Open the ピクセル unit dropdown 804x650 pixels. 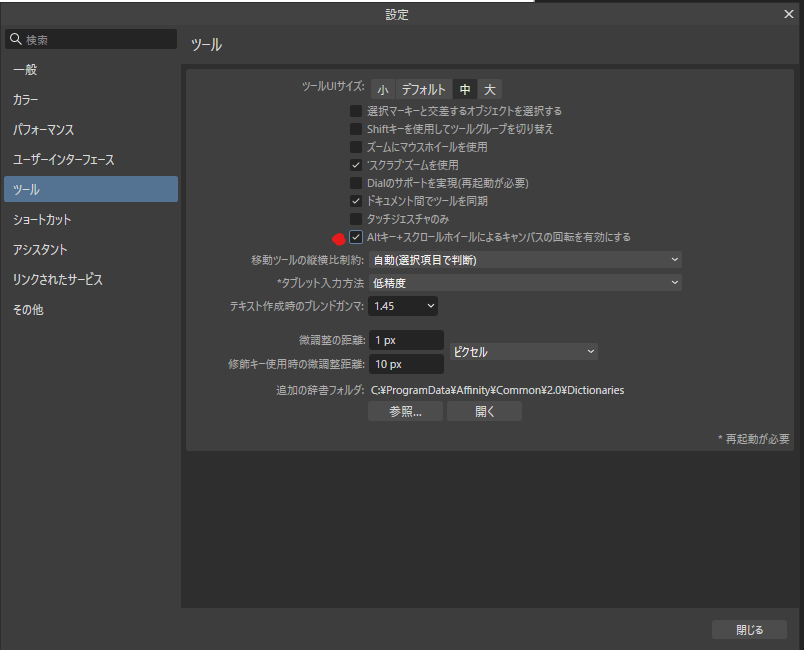point(523,352)
